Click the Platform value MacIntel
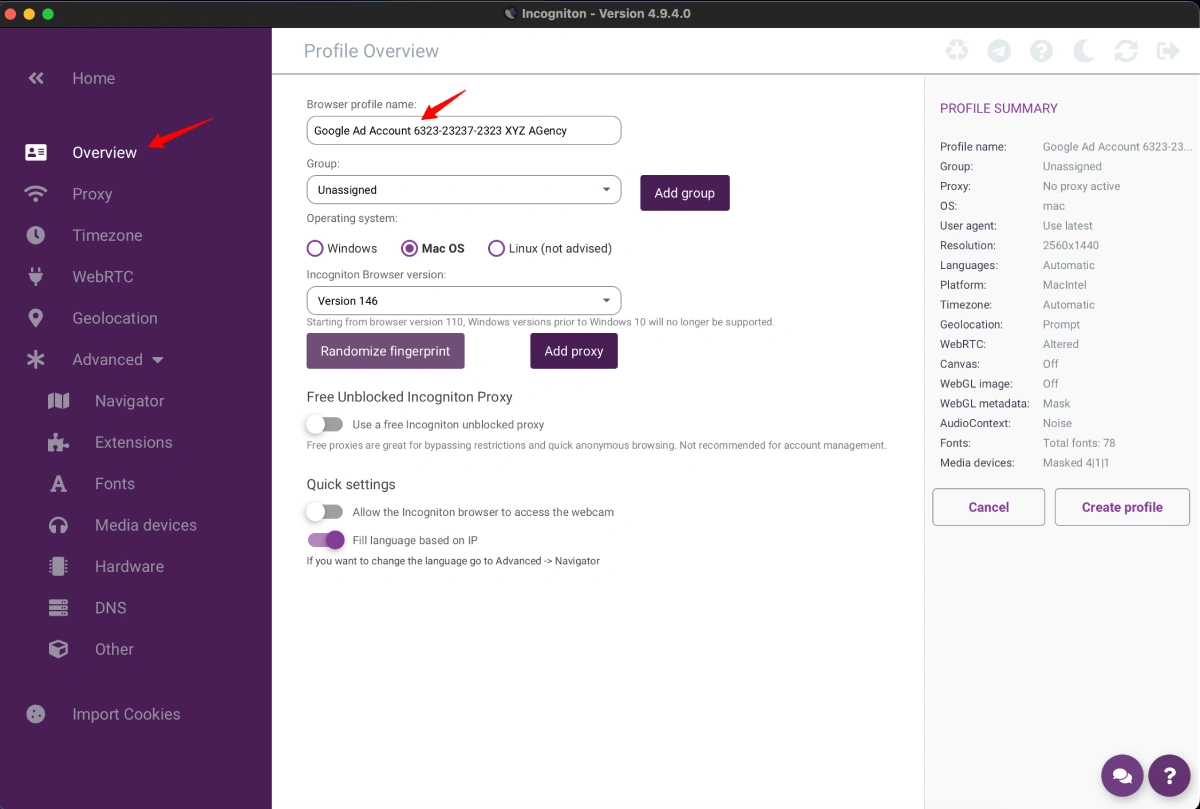 1065,285
